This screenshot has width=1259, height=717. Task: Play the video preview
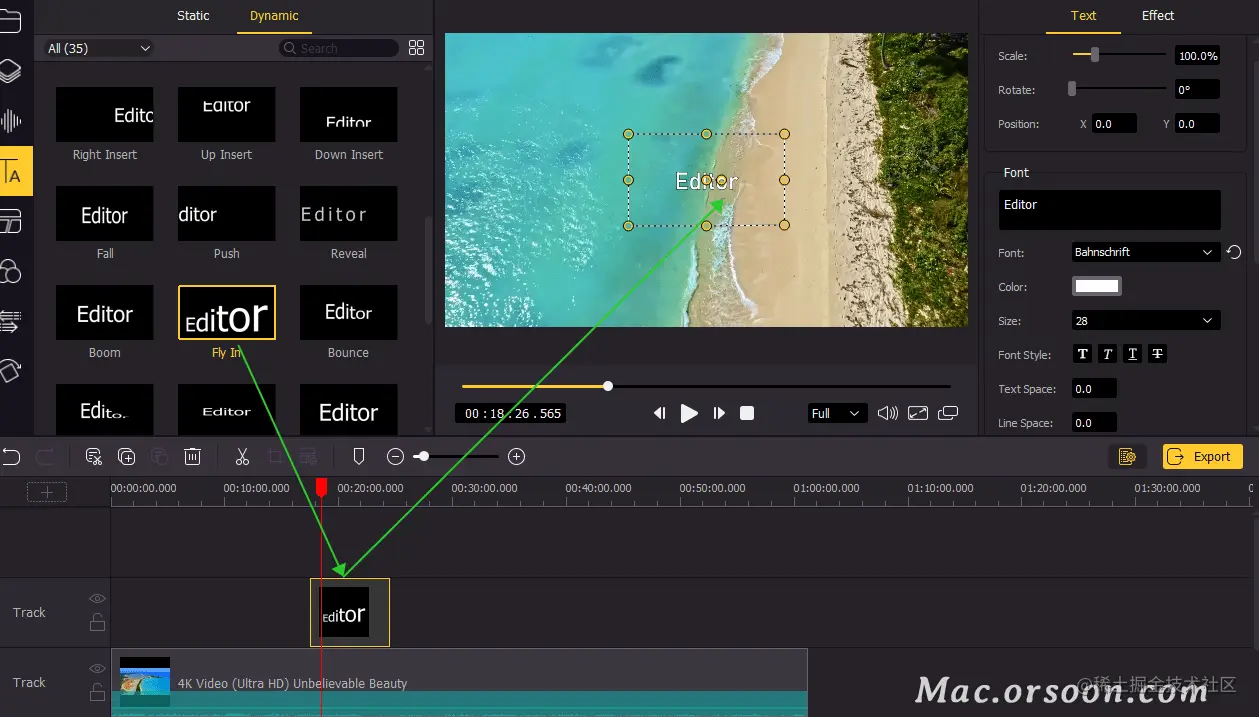689,413
